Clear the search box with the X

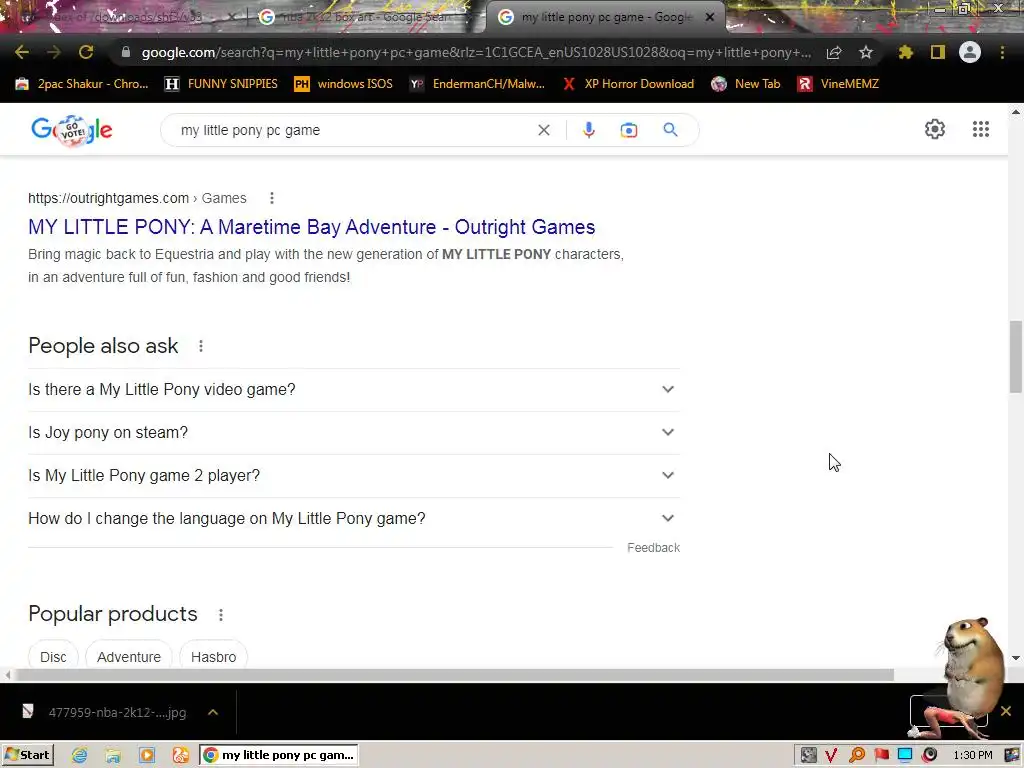tap(543, 130)
